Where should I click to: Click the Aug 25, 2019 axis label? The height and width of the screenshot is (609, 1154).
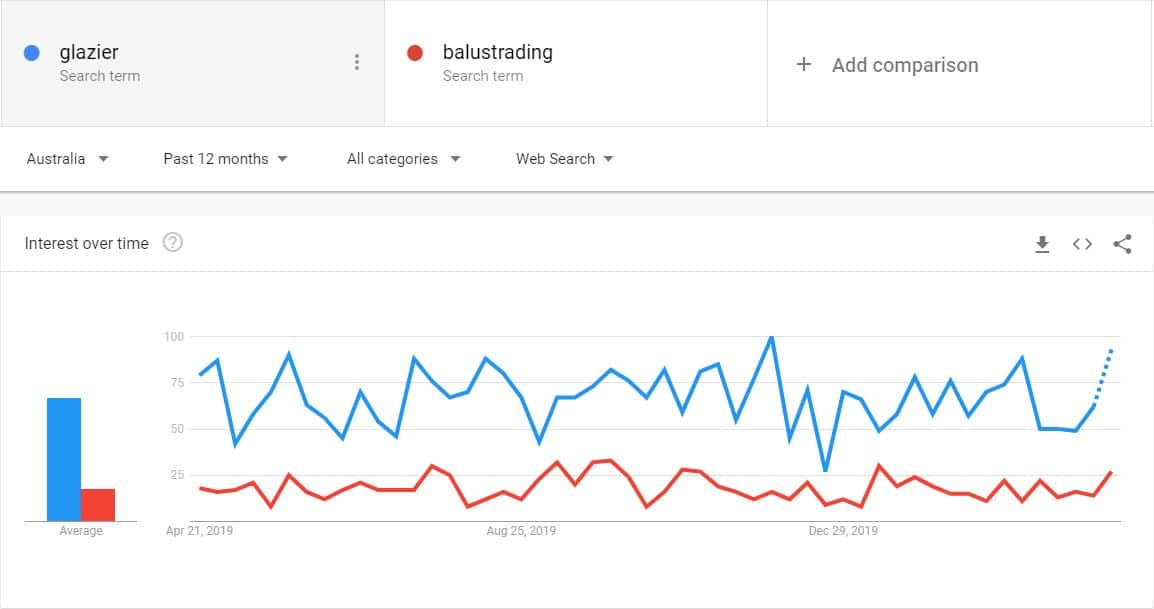(x=520, y=531)
